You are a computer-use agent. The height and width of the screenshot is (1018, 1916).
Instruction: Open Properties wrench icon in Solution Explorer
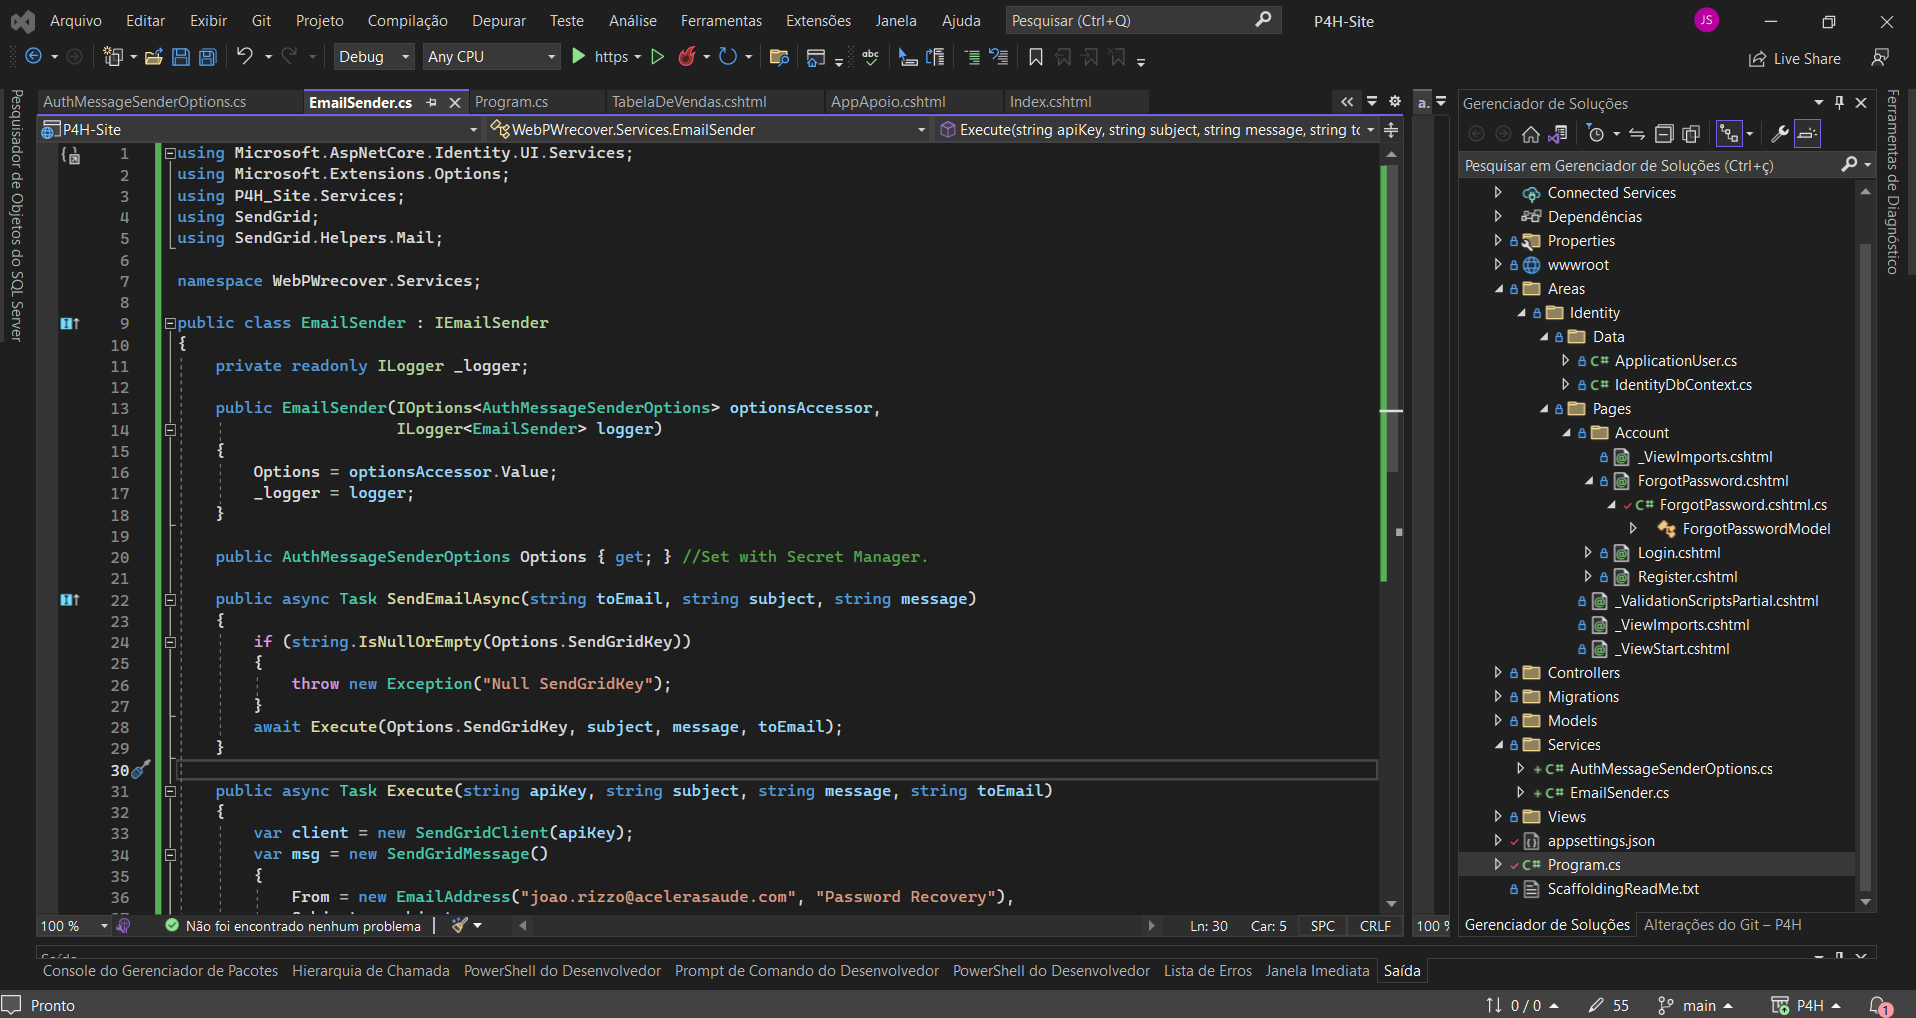[x=1780, y=134]
